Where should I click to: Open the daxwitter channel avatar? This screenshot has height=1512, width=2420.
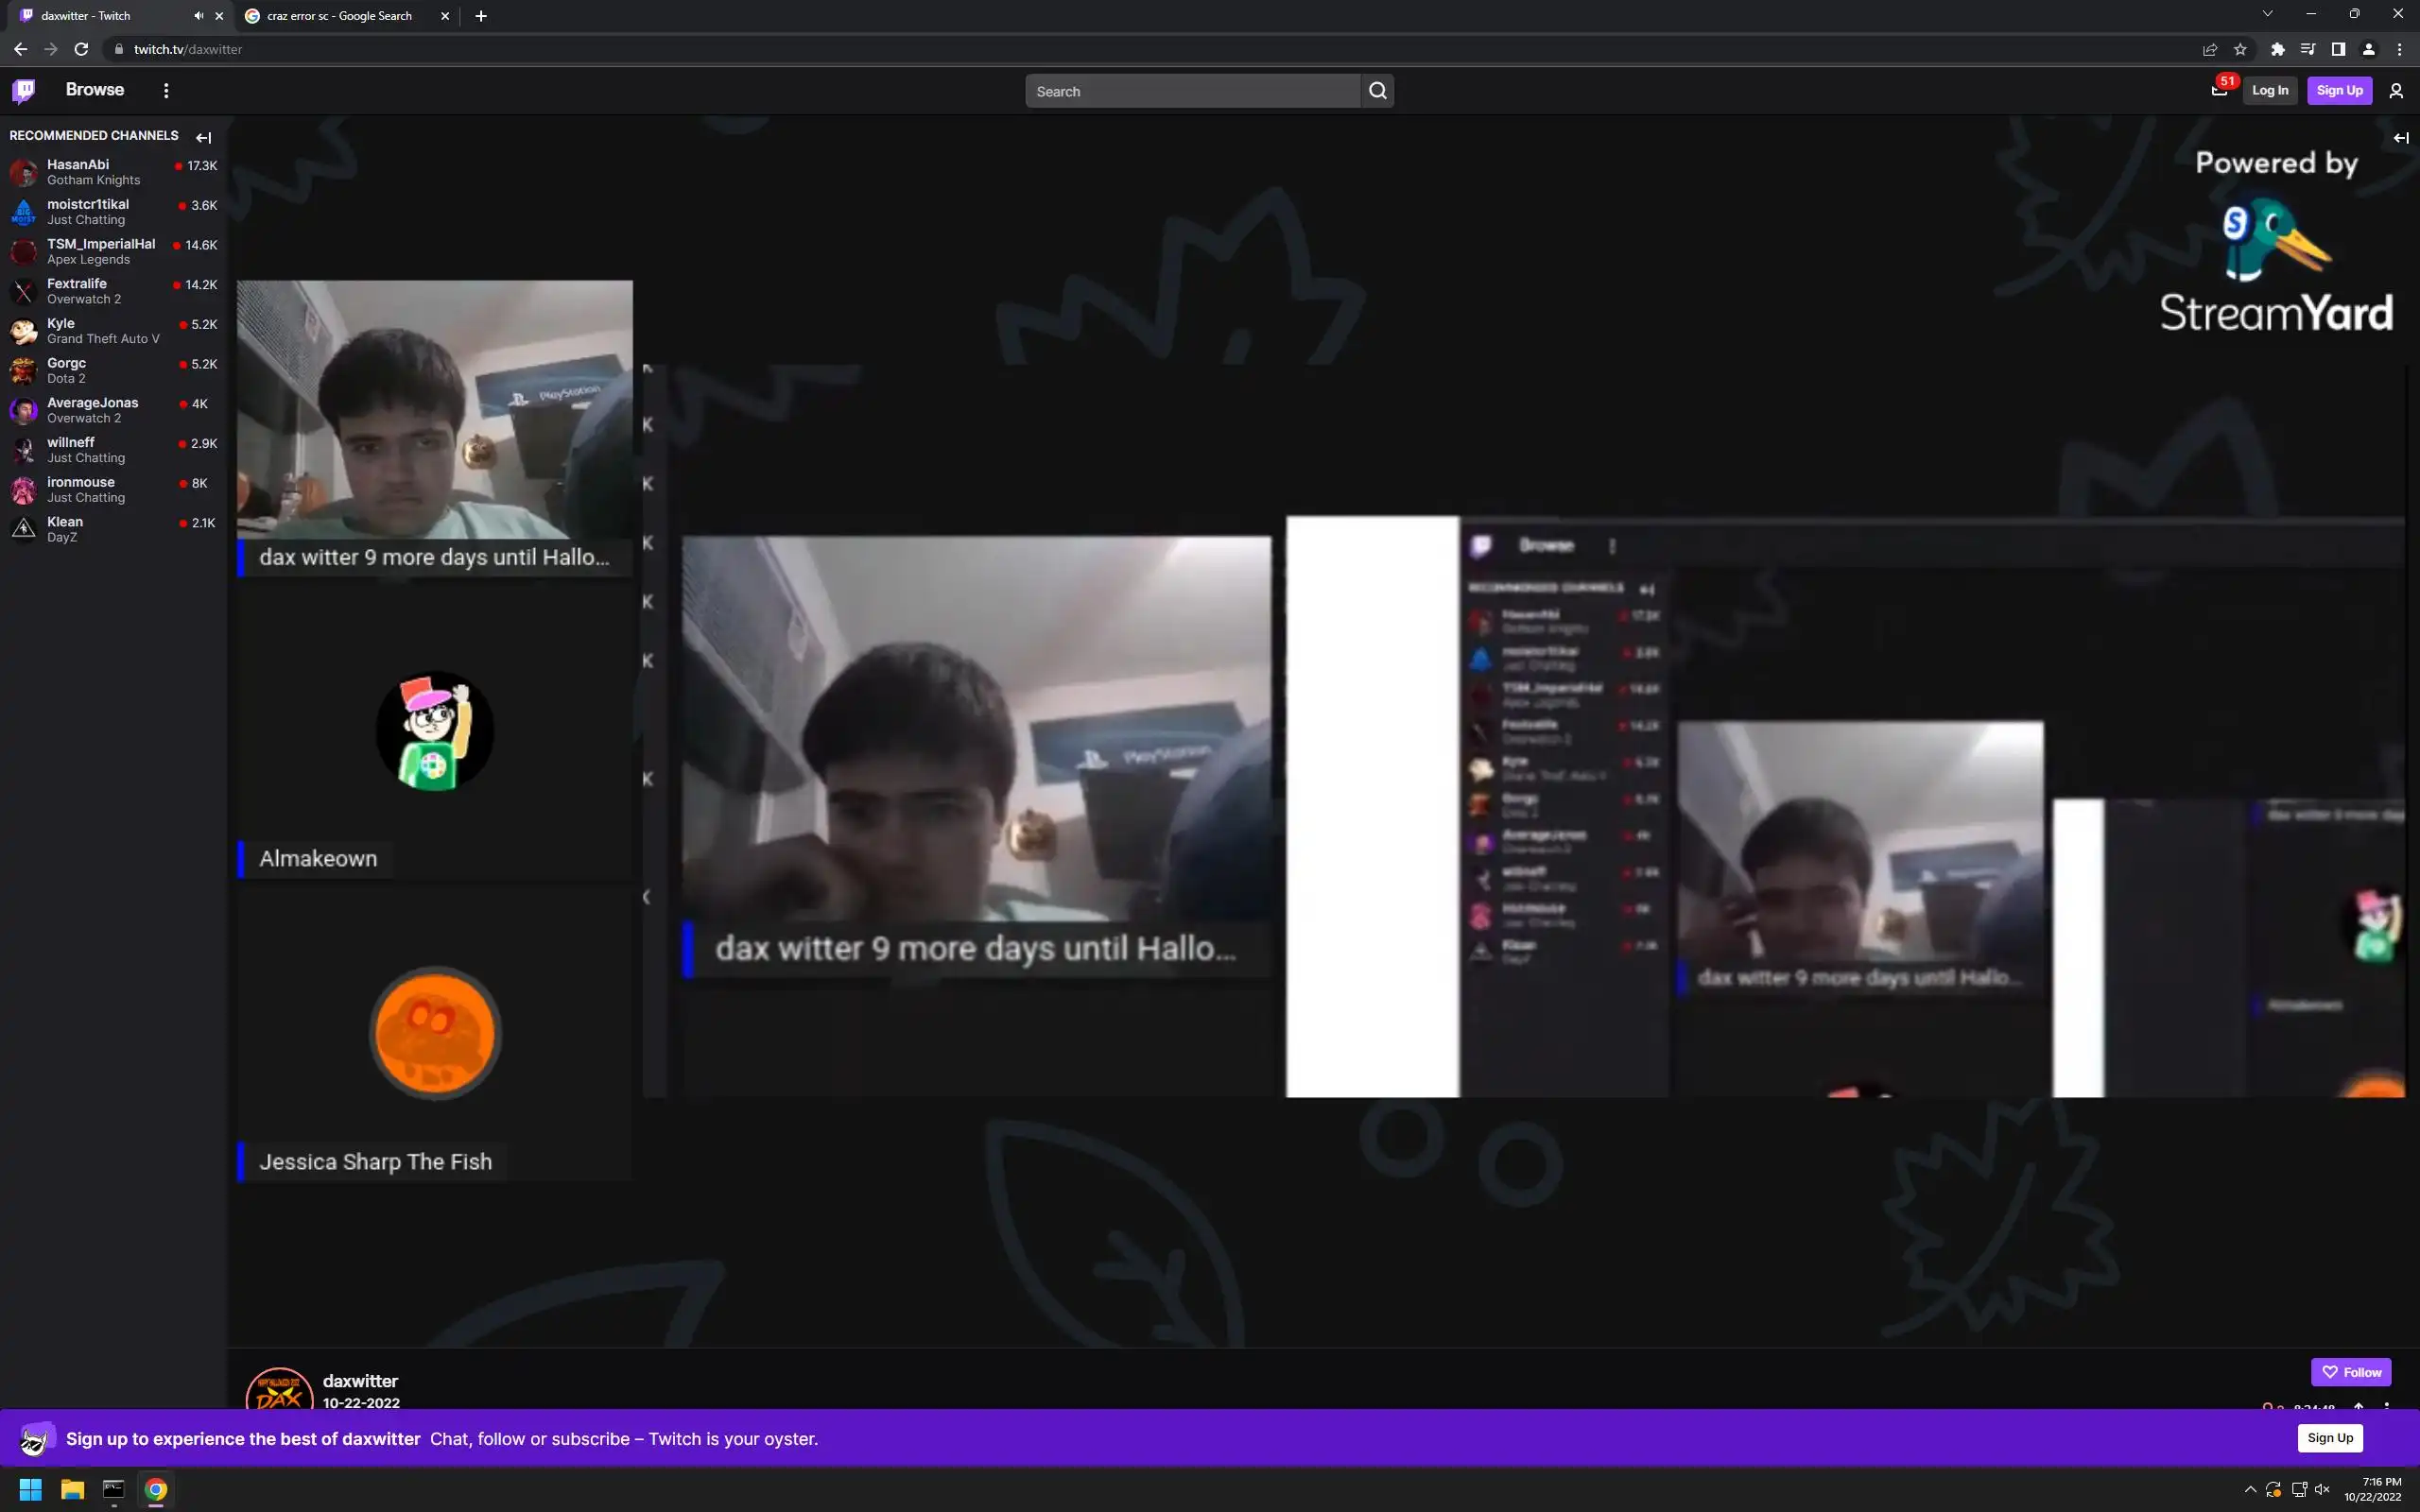click(279, 1392)
